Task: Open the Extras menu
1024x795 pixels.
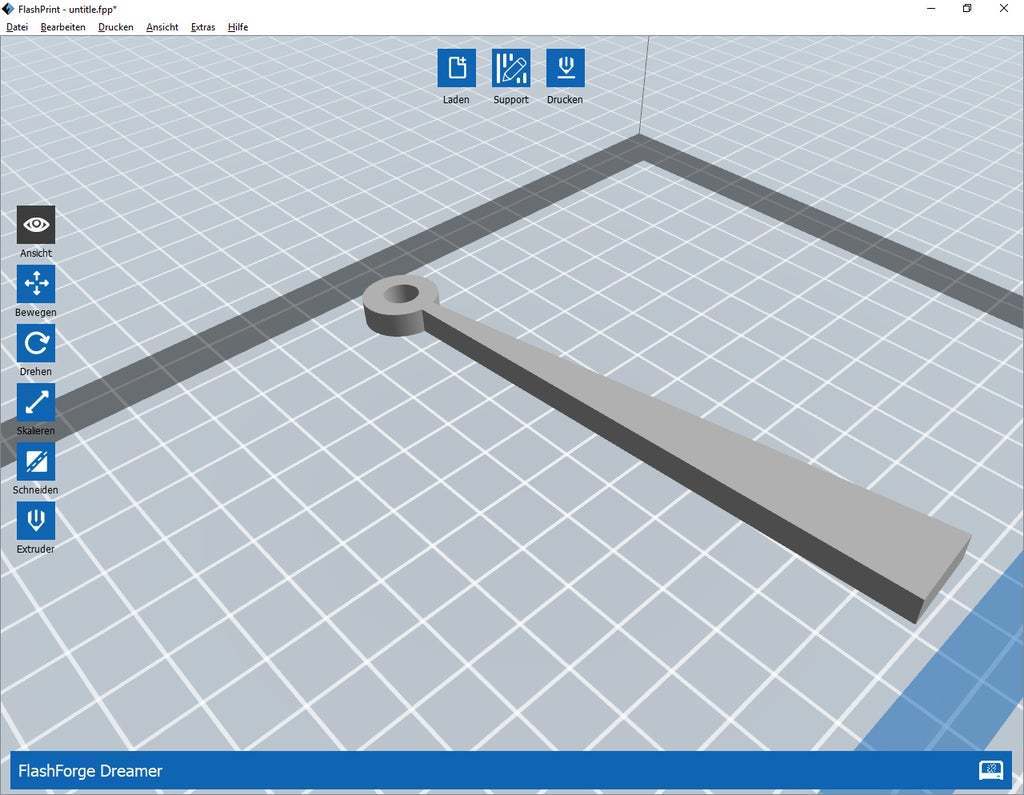Action: (x=203, y=27)
